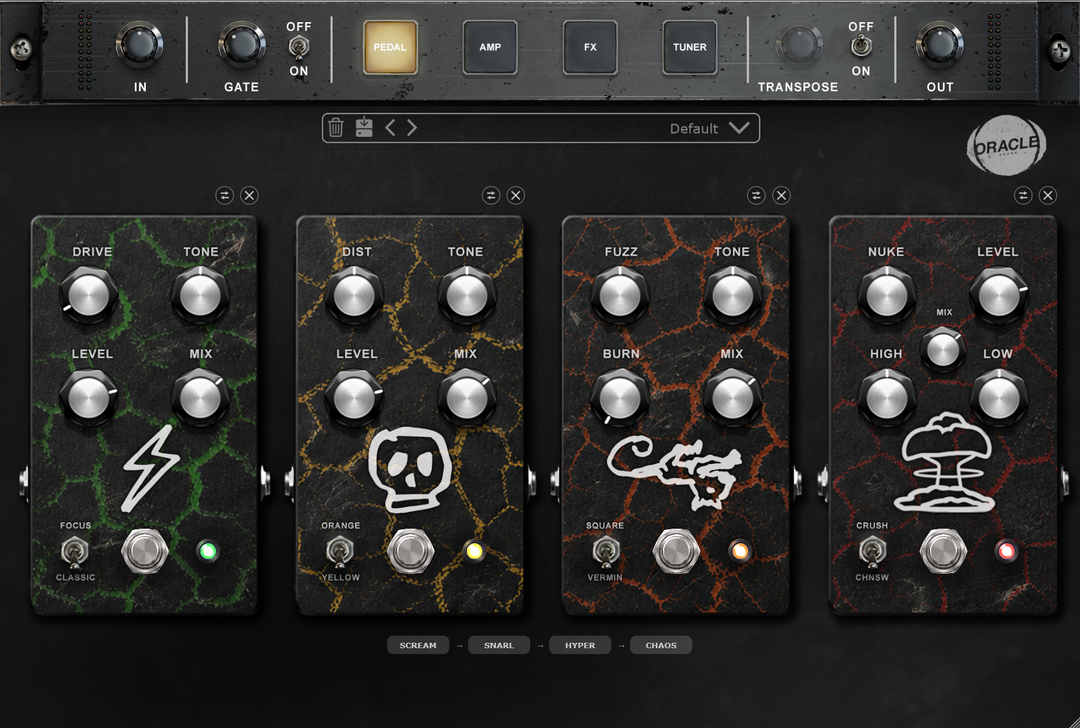Remove the skull distortion pedal
Screen dimensions: 1080x728
click(515, 196)
